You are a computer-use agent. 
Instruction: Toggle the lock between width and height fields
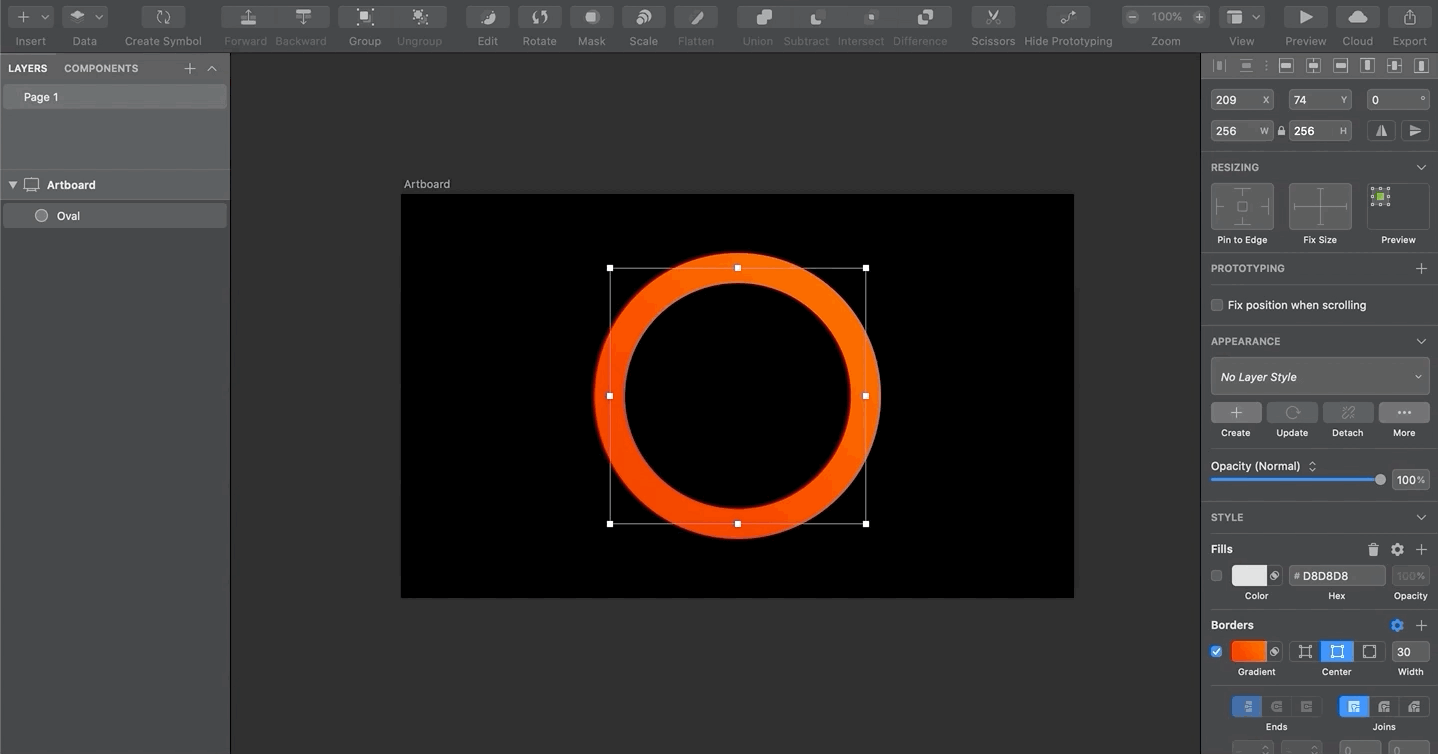click(x=1281, y=130)
